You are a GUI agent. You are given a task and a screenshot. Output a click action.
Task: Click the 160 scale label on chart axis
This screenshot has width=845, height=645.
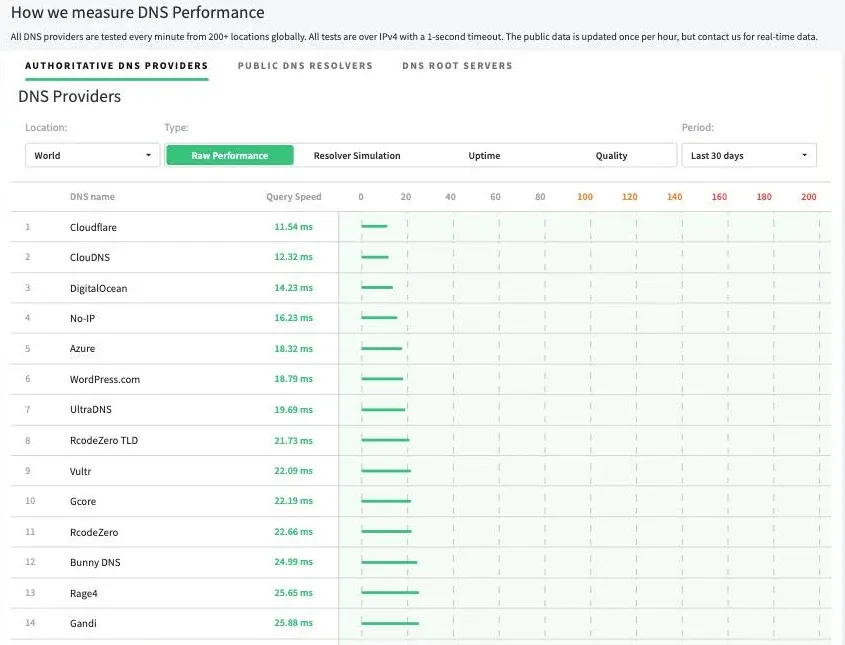tap(719, 197)
